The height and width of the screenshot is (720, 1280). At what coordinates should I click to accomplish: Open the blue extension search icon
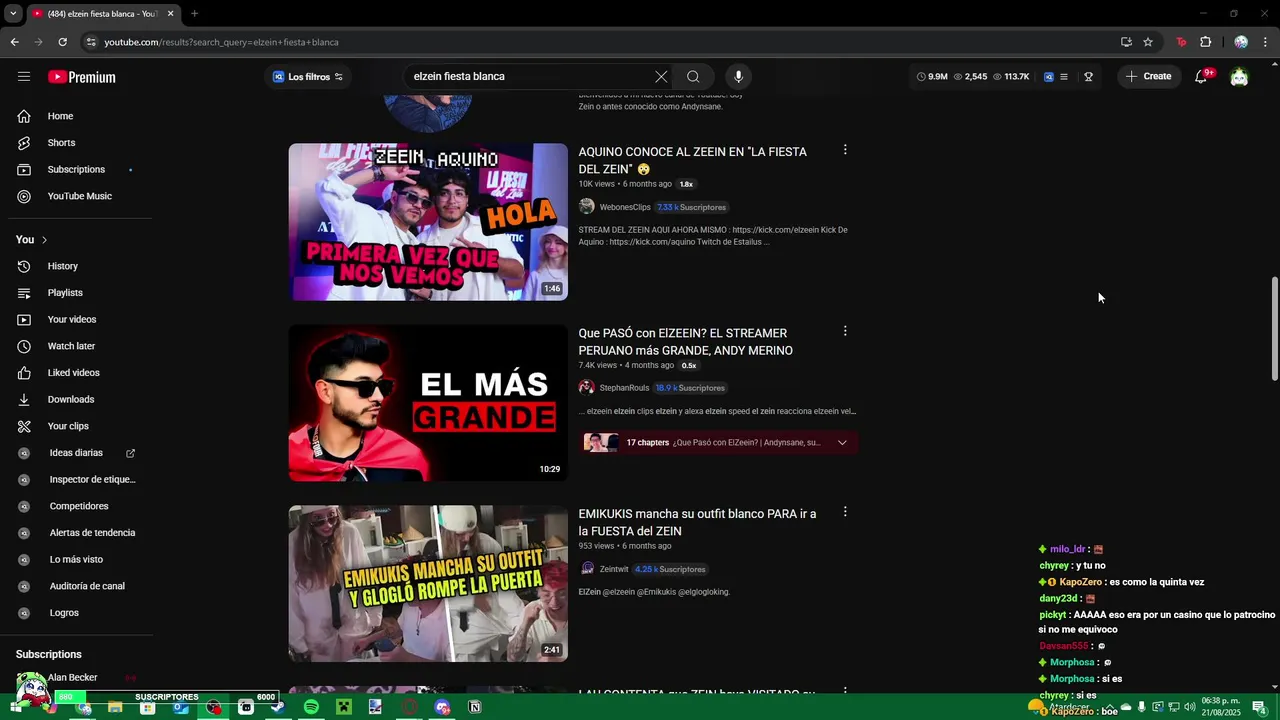(1048, 77)
